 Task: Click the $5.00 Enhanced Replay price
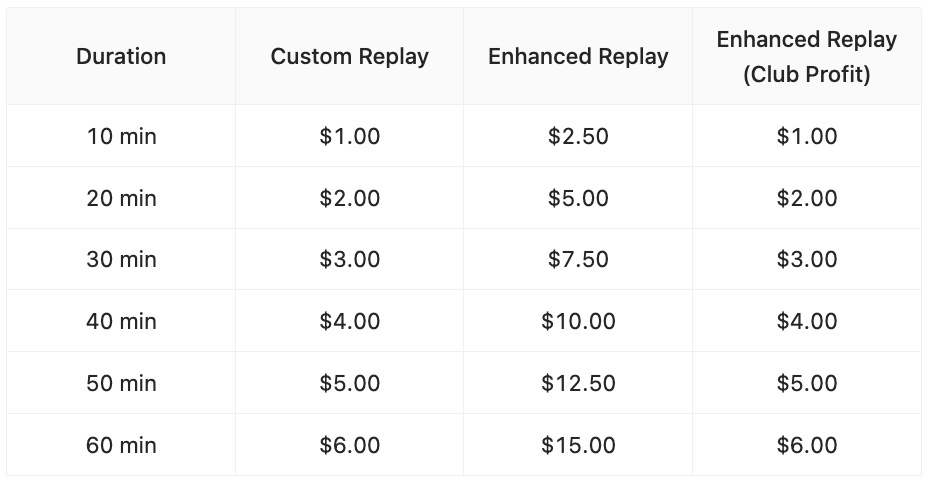pos(578,198)
